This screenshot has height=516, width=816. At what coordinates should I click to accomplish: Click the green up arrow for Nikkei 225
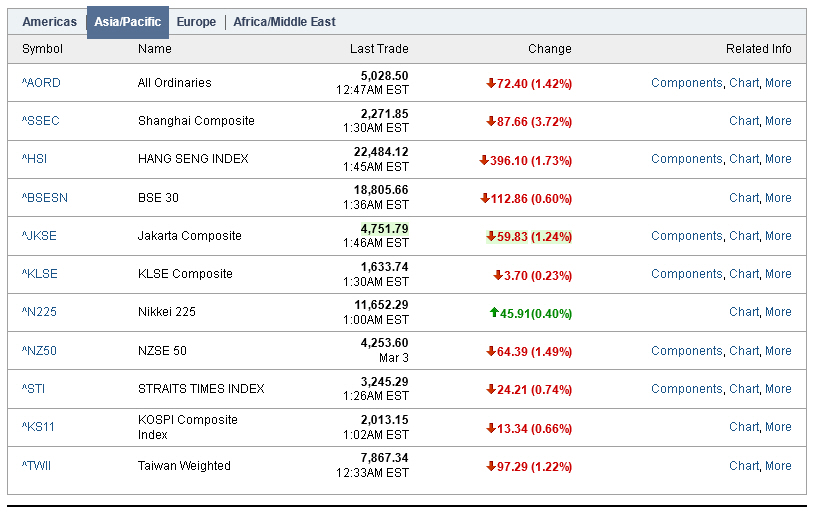pos(494,312)
